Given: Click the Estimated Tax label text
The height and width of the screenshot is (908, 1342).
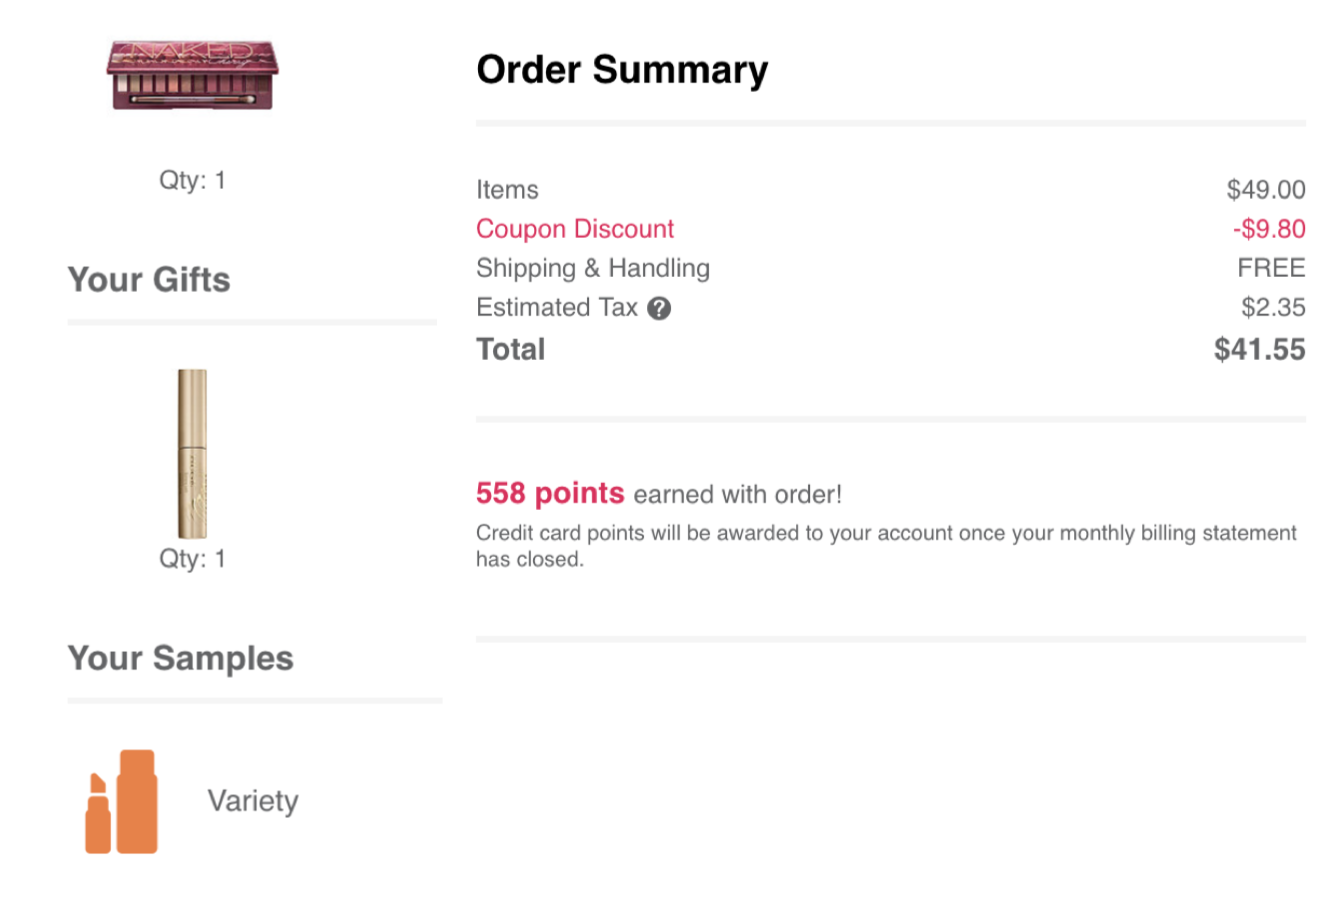Looking at the screenshot, I should (557, 307).
